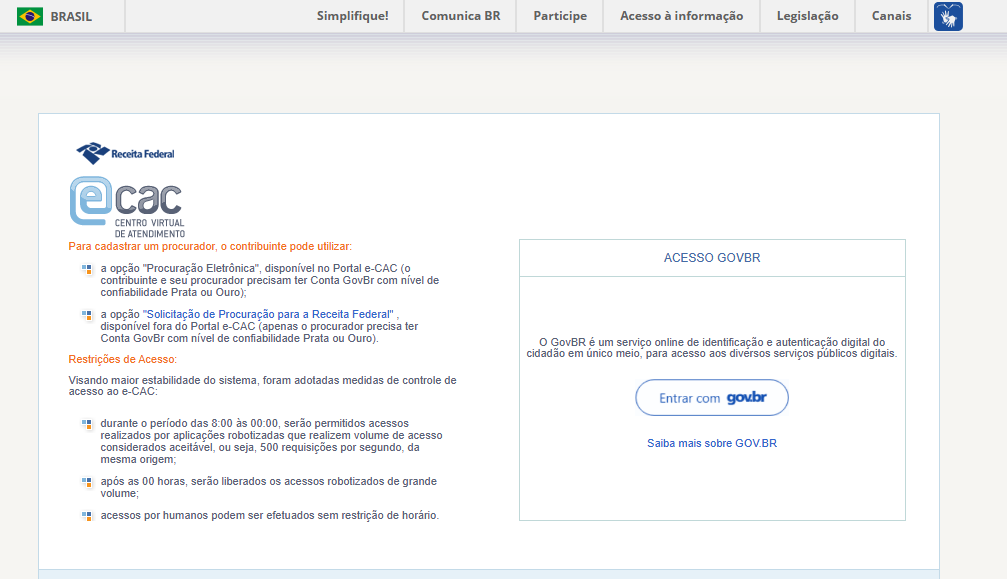Click the Entrar com gov.br button
The image size is (1007, 579).
click(712, 397)
